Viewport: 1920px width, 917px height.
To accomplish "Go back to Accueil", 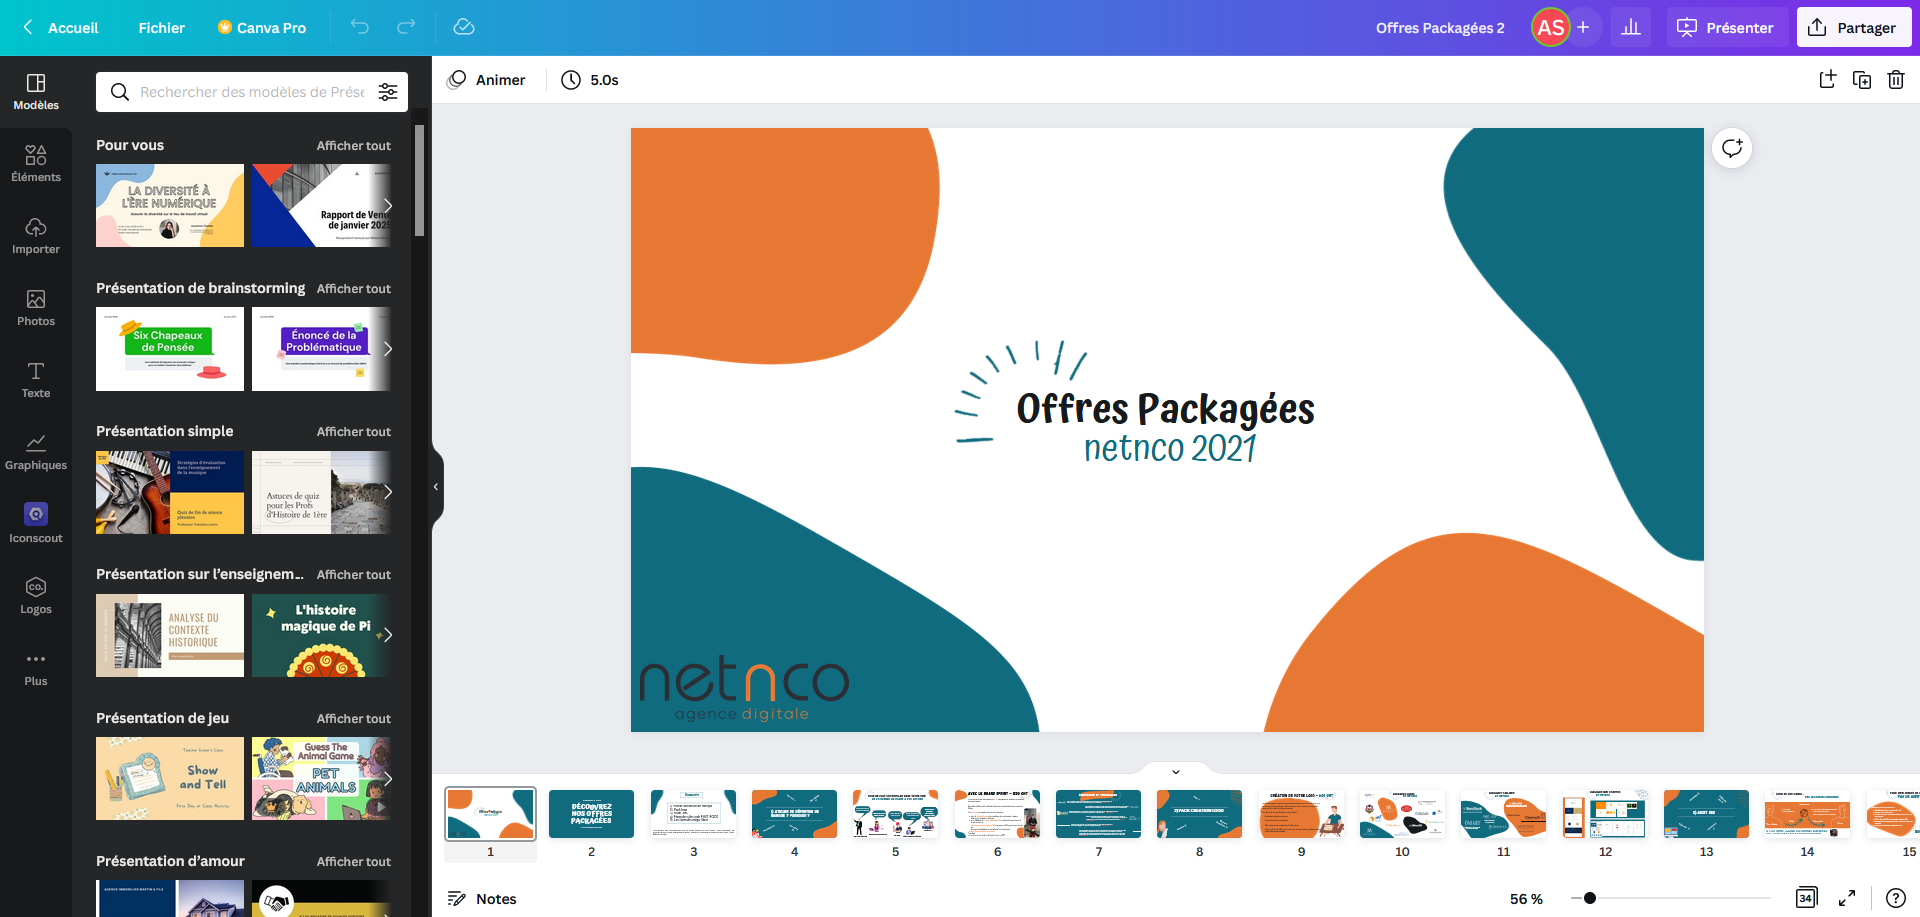I will [x=60, y=28].
